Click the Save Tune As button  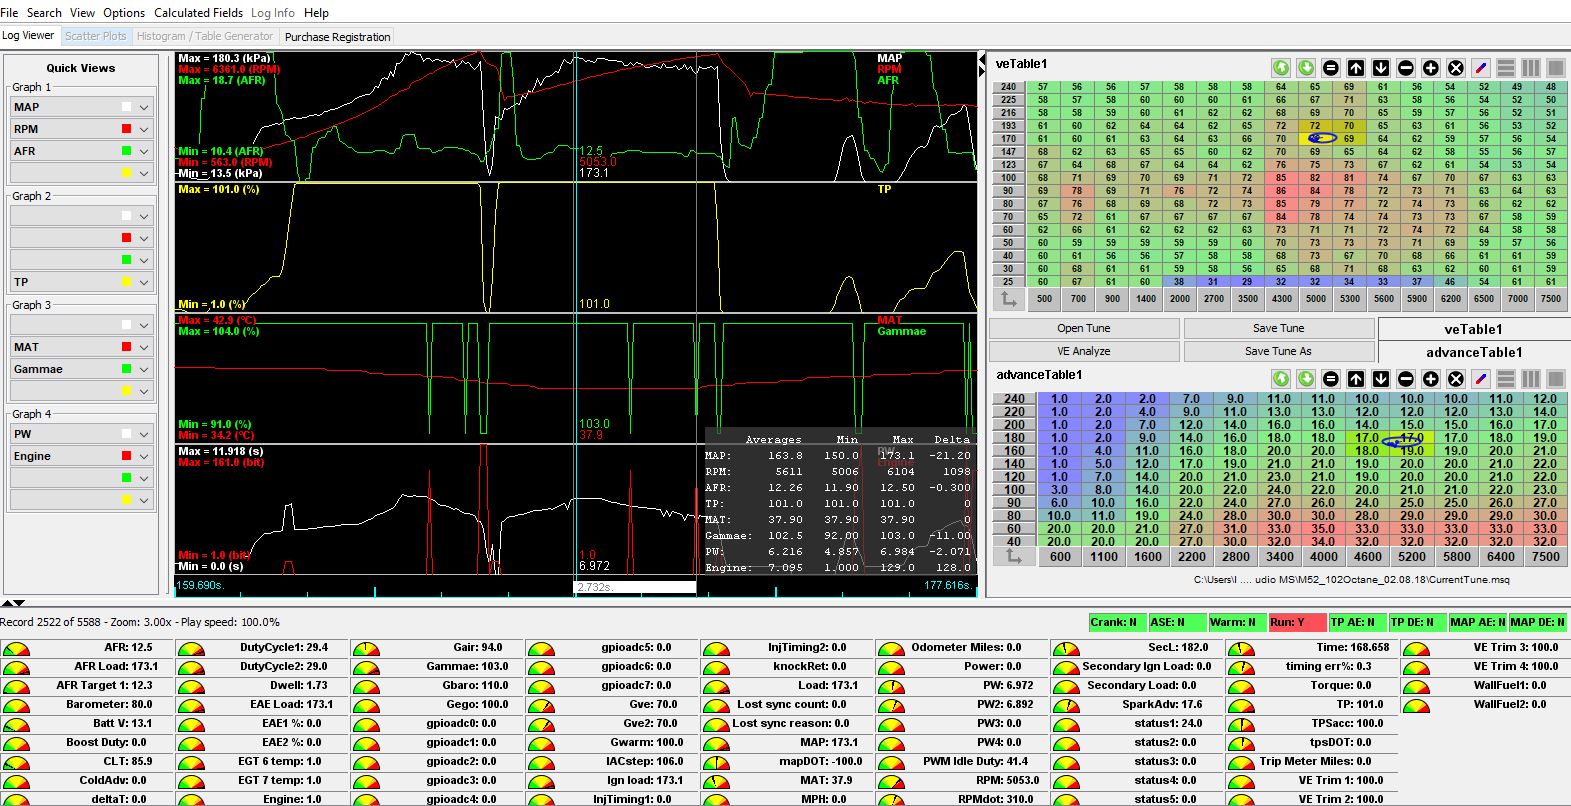tap(1278, 351)
